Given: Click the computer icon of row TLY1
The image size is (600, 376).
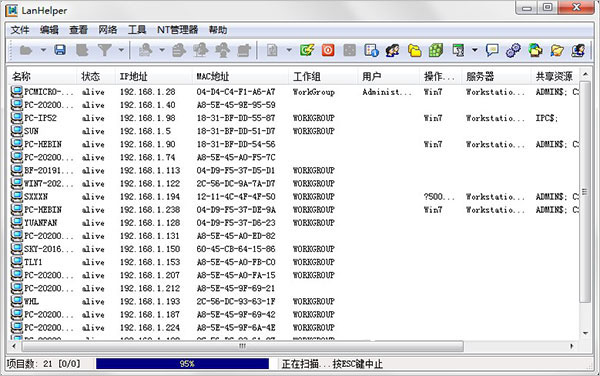Looking at the screenshot, I should coord(17,261).
